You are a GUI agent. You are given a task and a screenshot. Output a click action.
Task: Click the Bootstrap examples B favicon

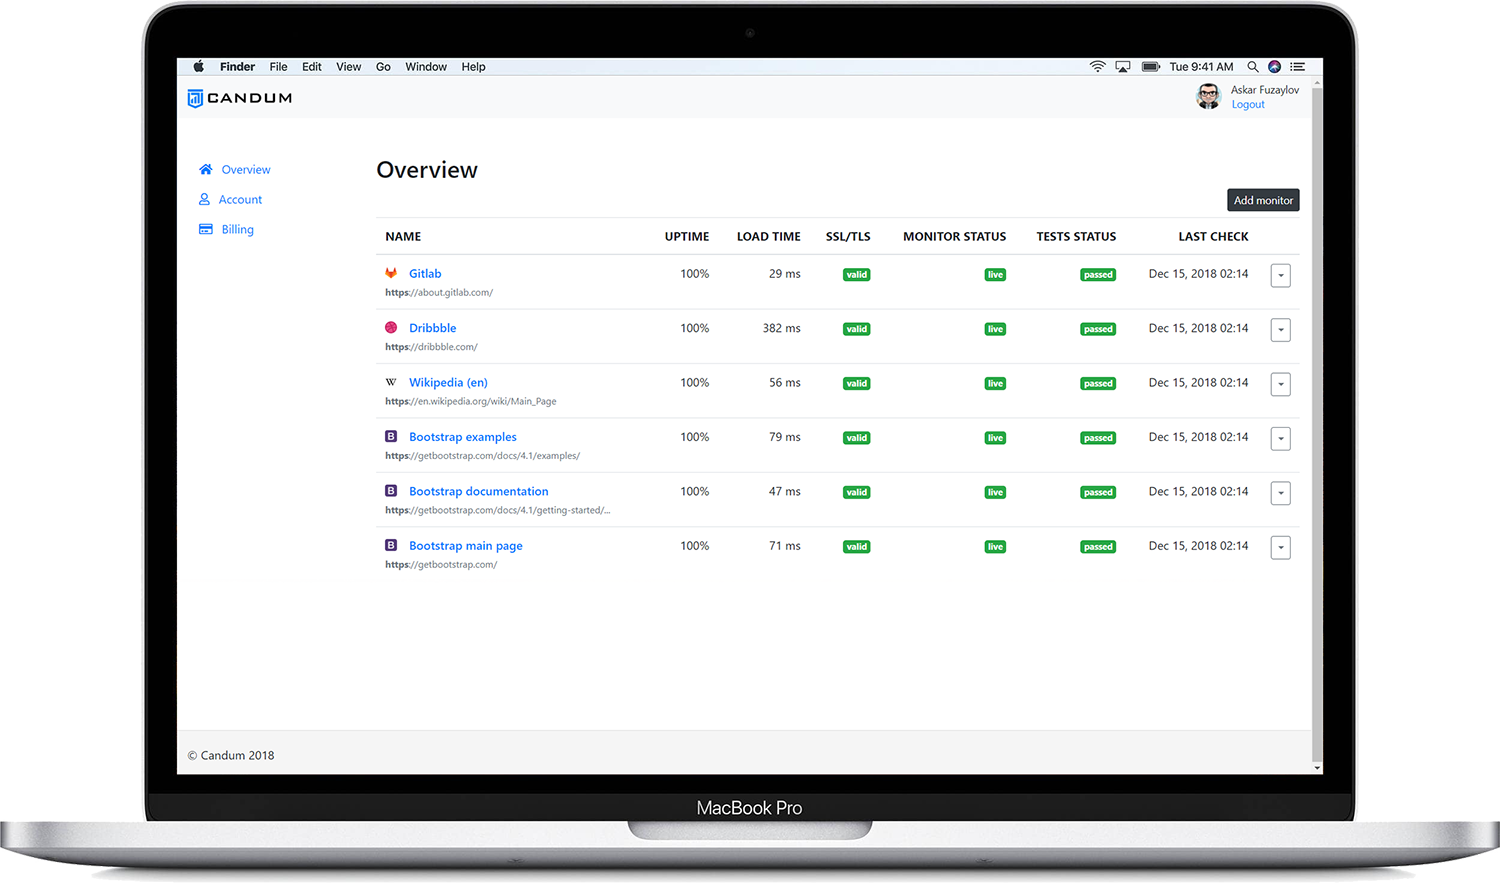click(x=391, y=437)
